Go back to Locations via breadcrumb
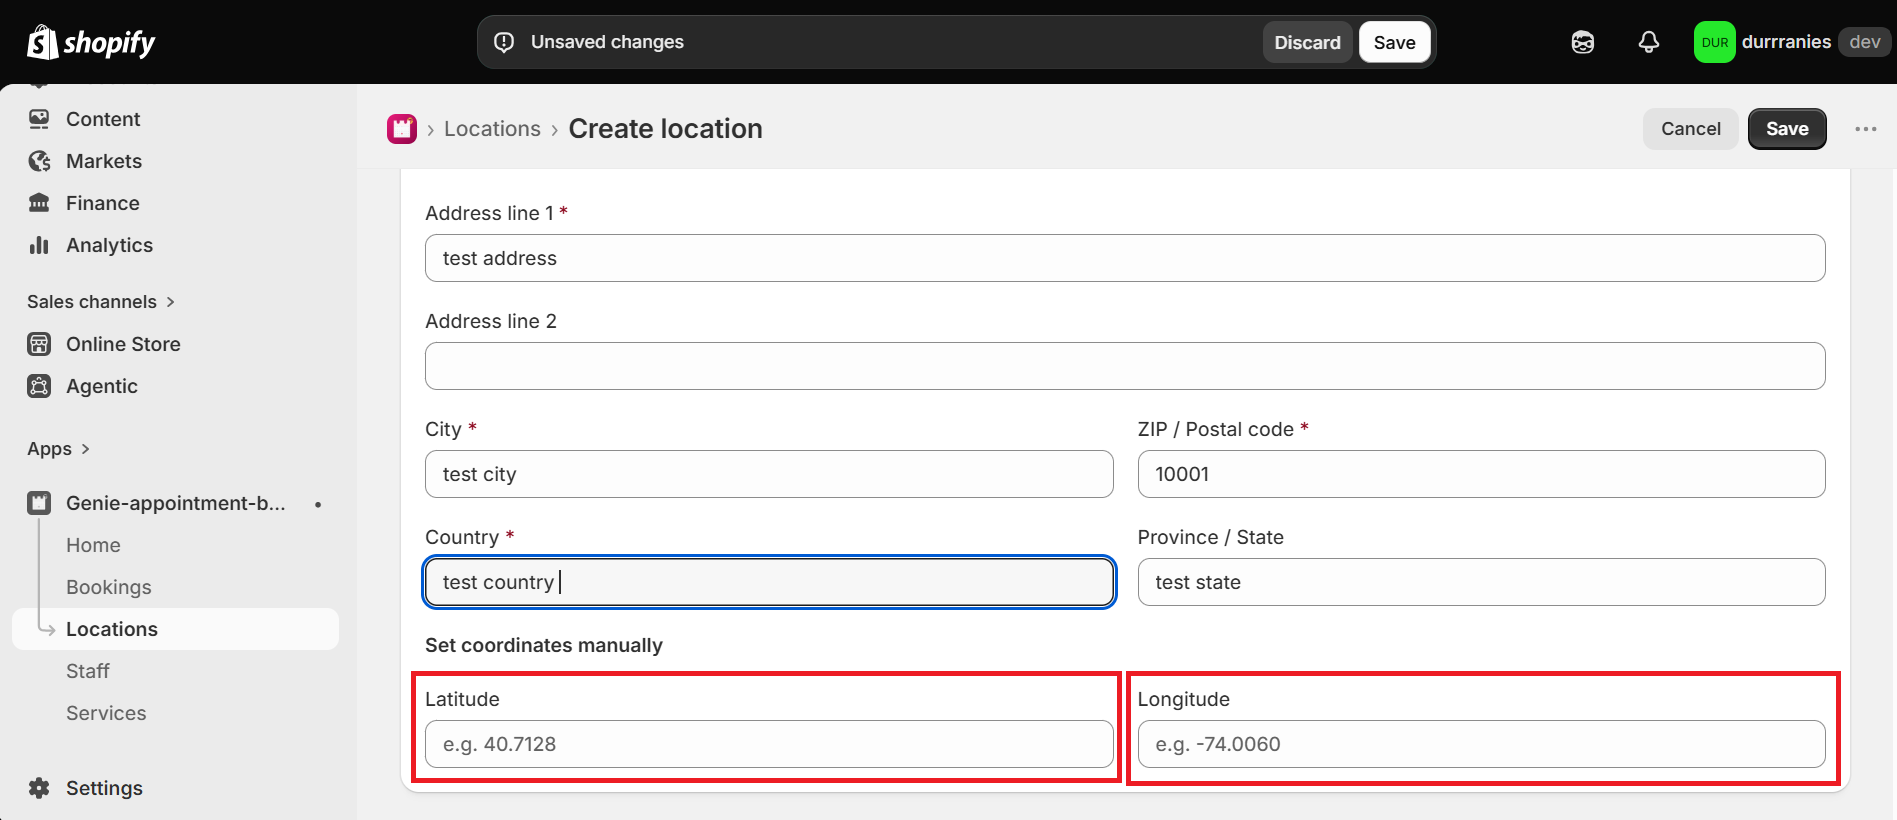1897x820 pixels. tap(492, 129)
